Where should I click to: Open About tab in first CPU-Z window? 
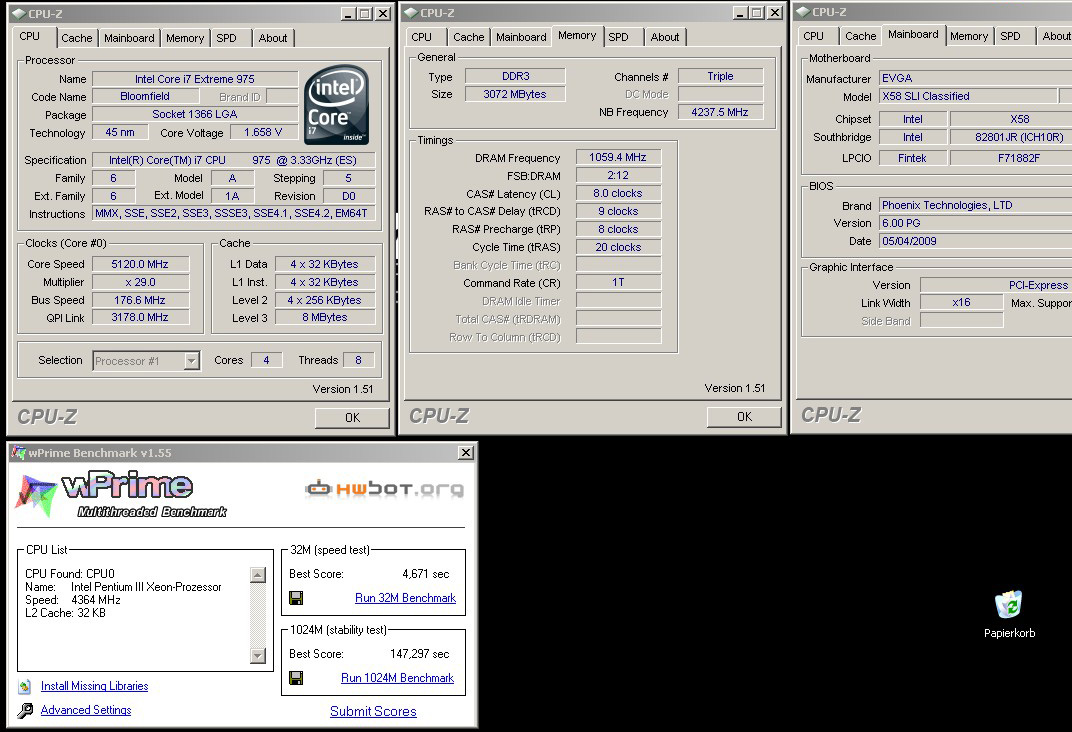coord(273,38)
